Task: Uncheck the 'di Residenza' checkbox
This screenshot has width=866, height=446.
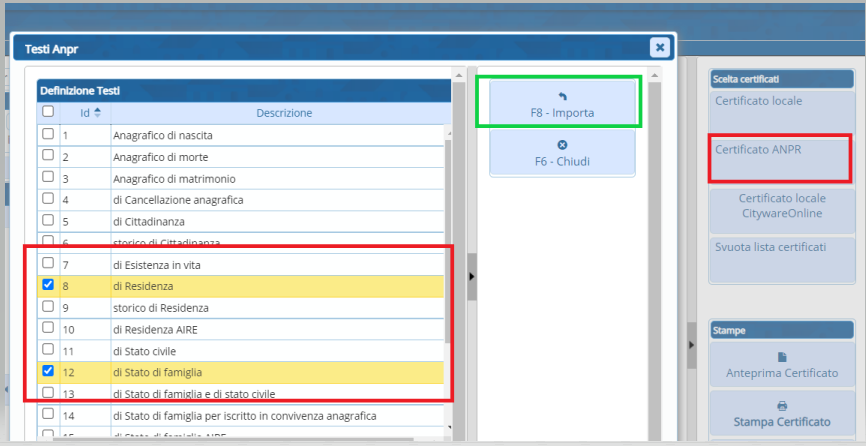Action: pyautogui.click(x=48, y=285)
